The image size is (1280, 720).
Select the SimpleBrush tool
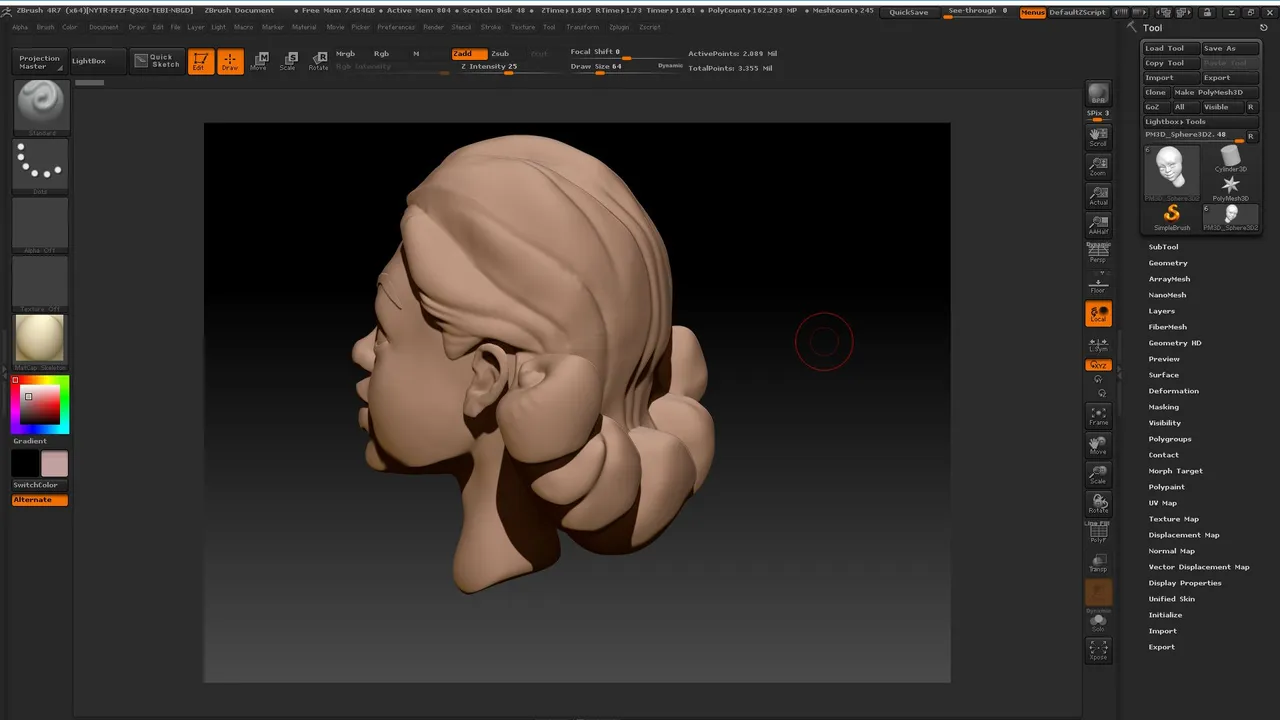(x=1172, y=217)
